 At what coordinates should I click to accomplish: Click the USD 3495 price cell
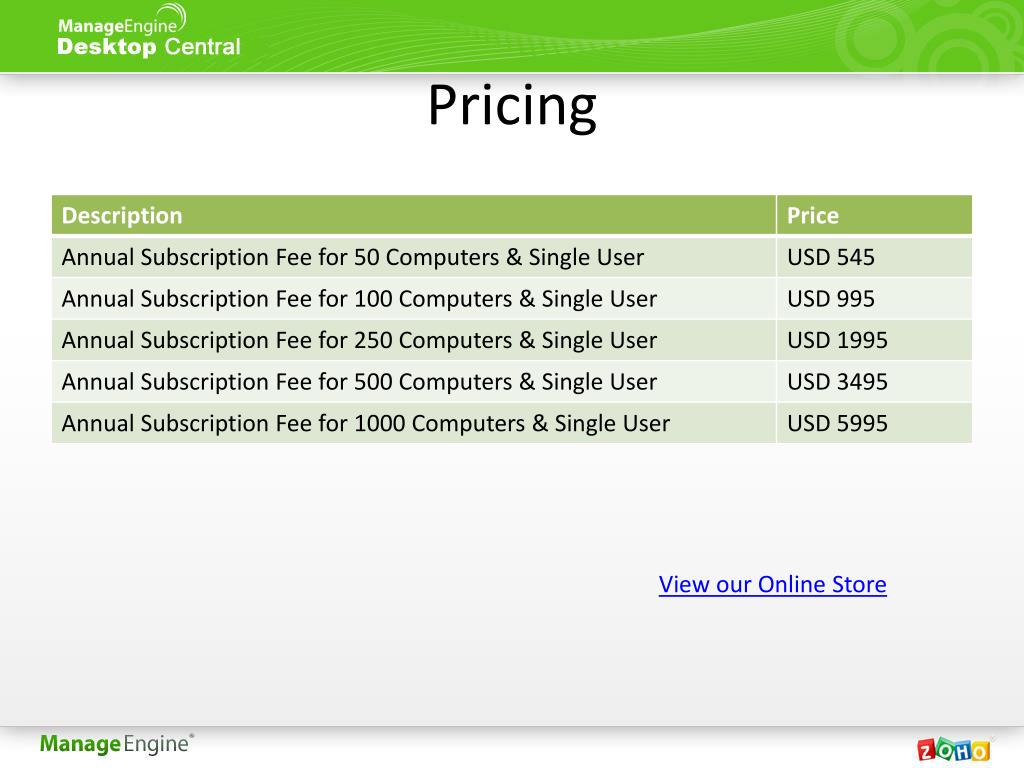[874, 381]
